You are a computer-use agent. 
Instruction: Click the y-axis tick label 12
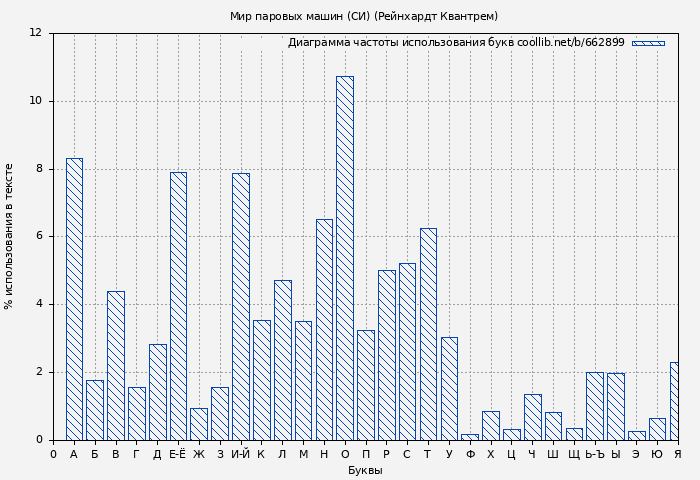[x=36, y=33]
